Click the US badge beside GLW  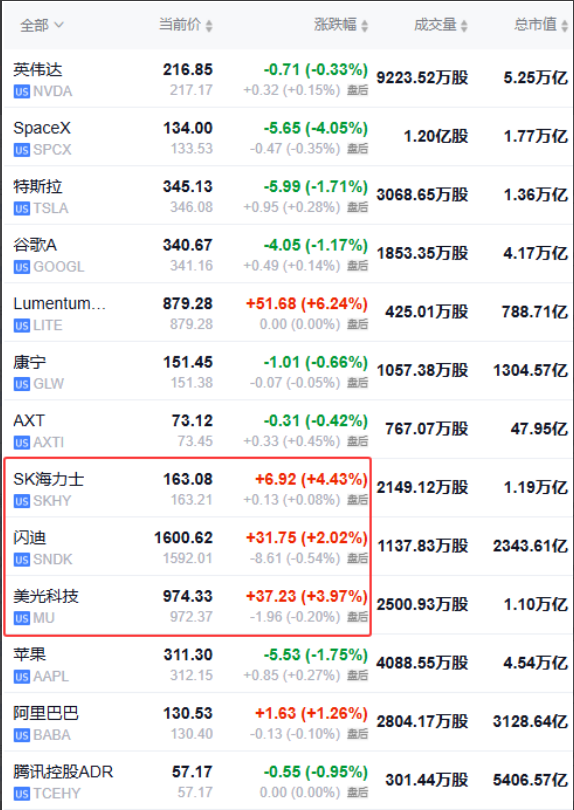pos(22,384)
